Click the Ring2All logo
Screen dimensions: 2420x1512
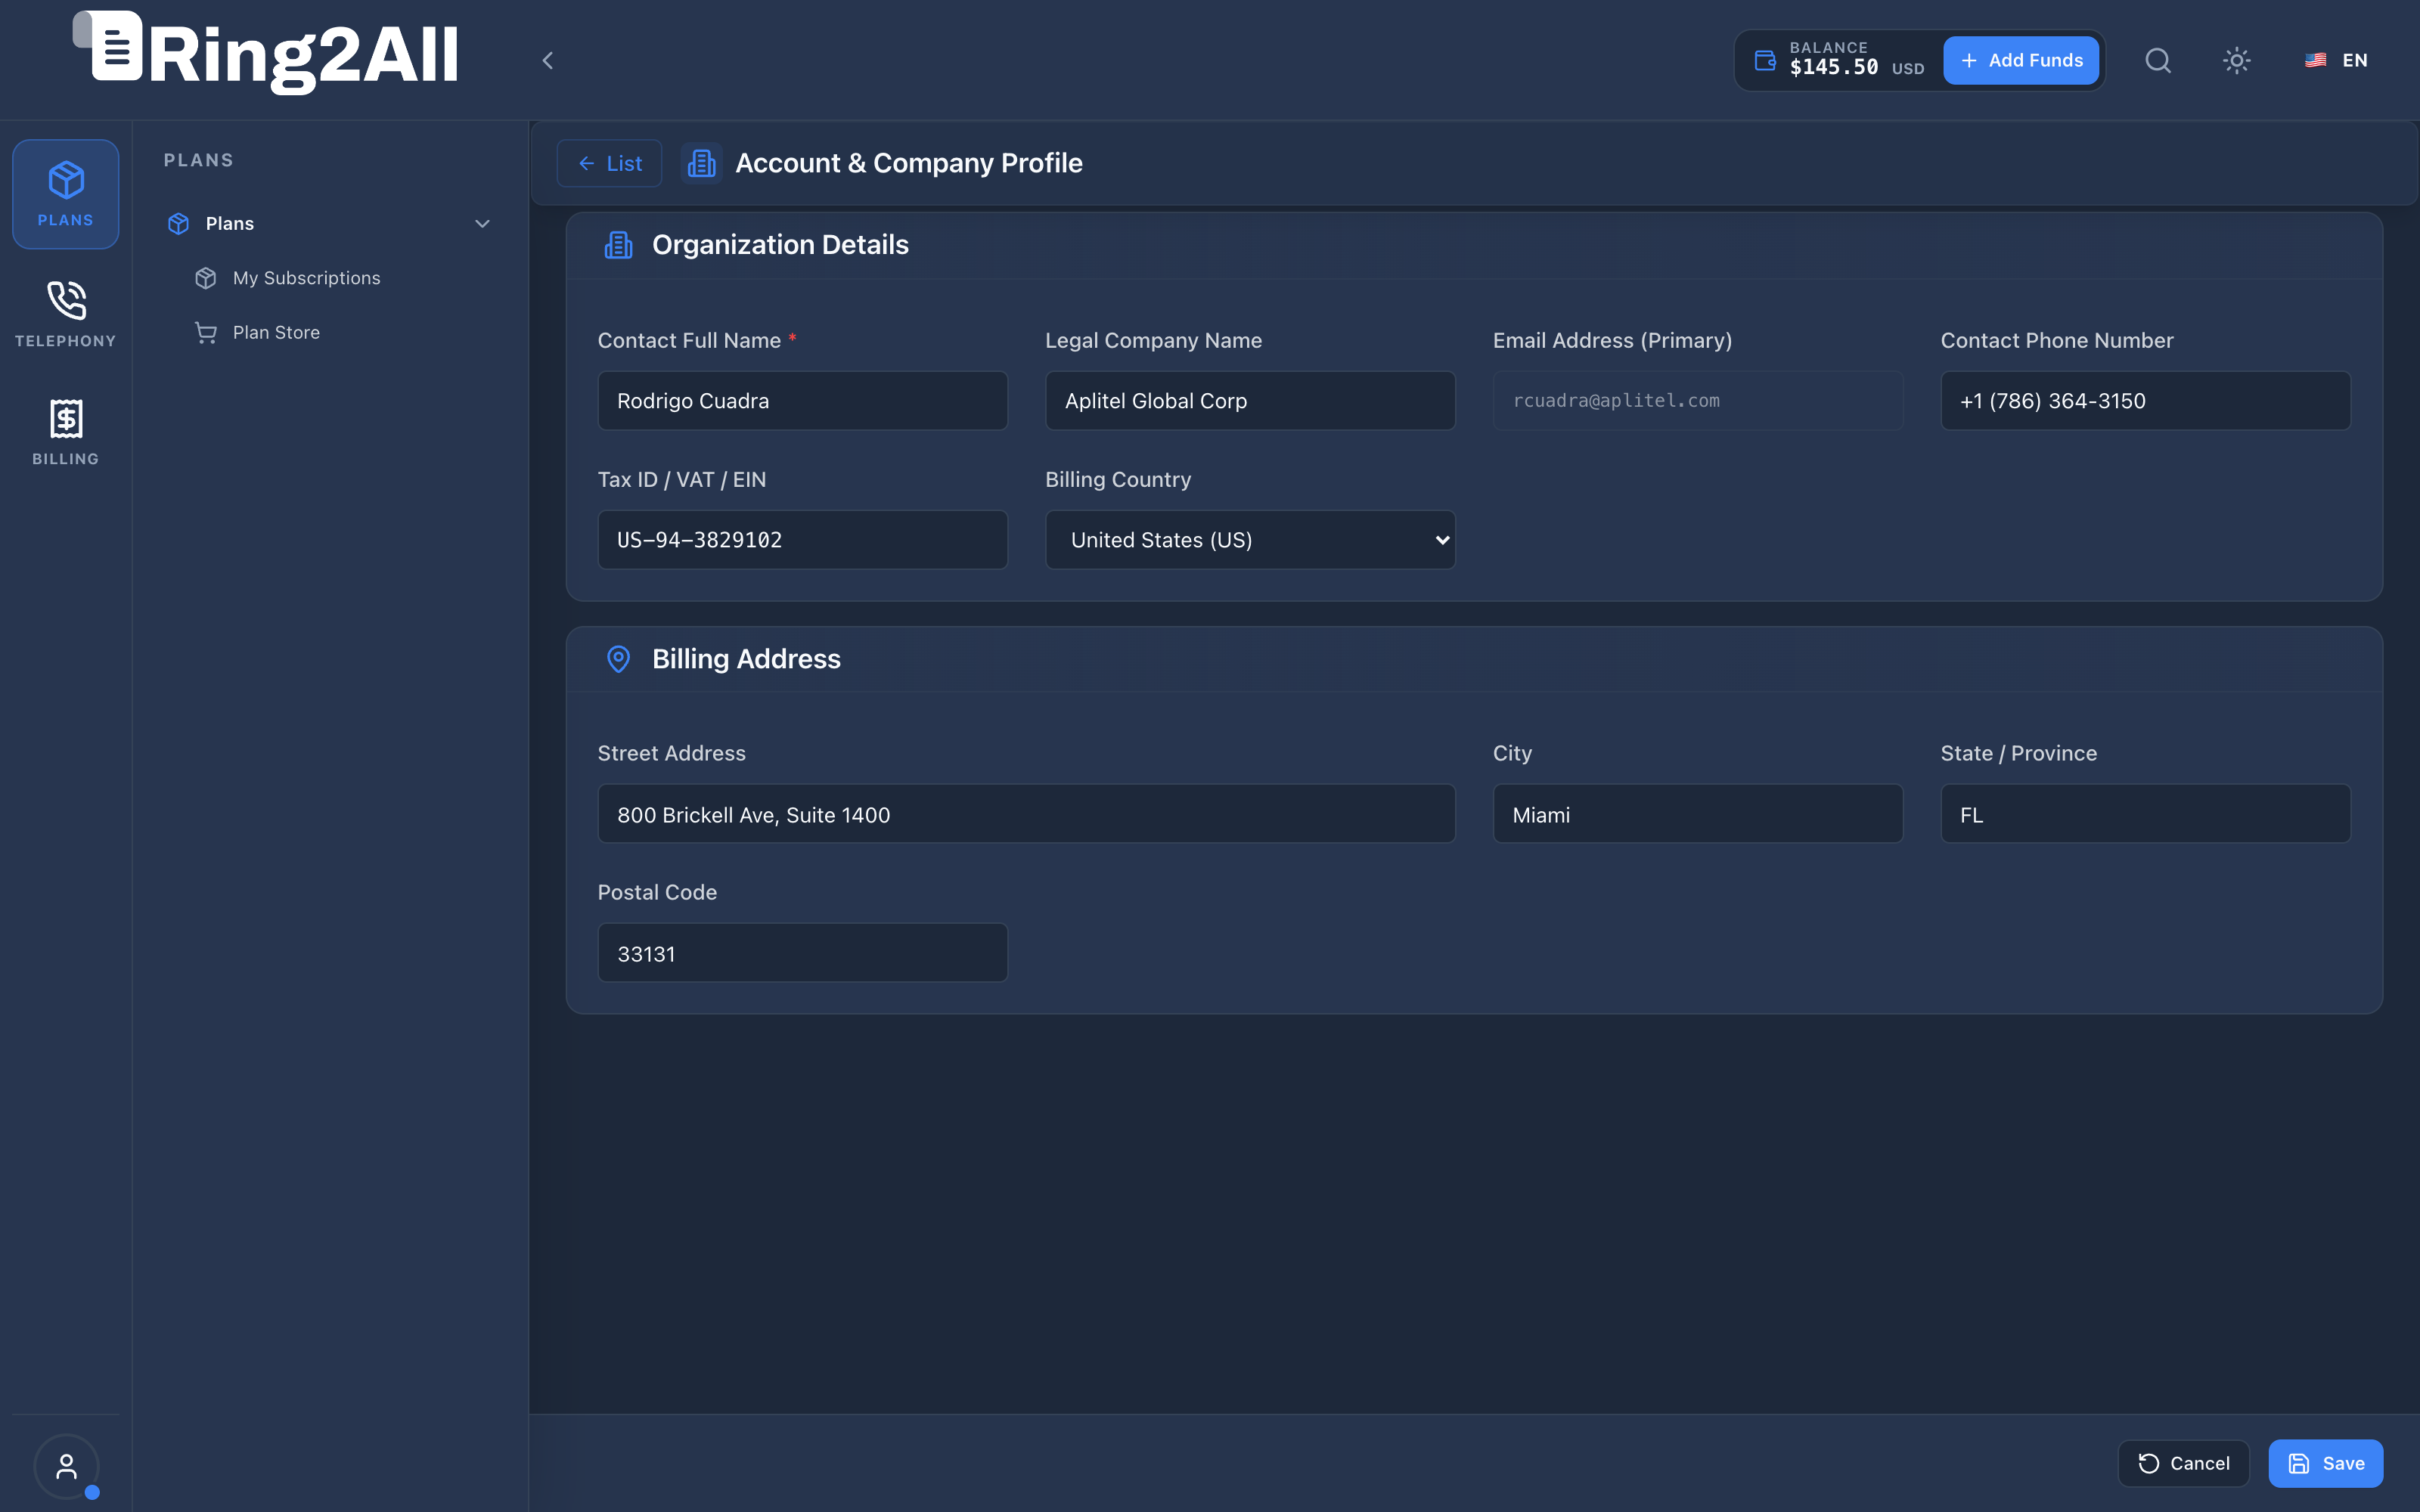click(x=266, y=52)
